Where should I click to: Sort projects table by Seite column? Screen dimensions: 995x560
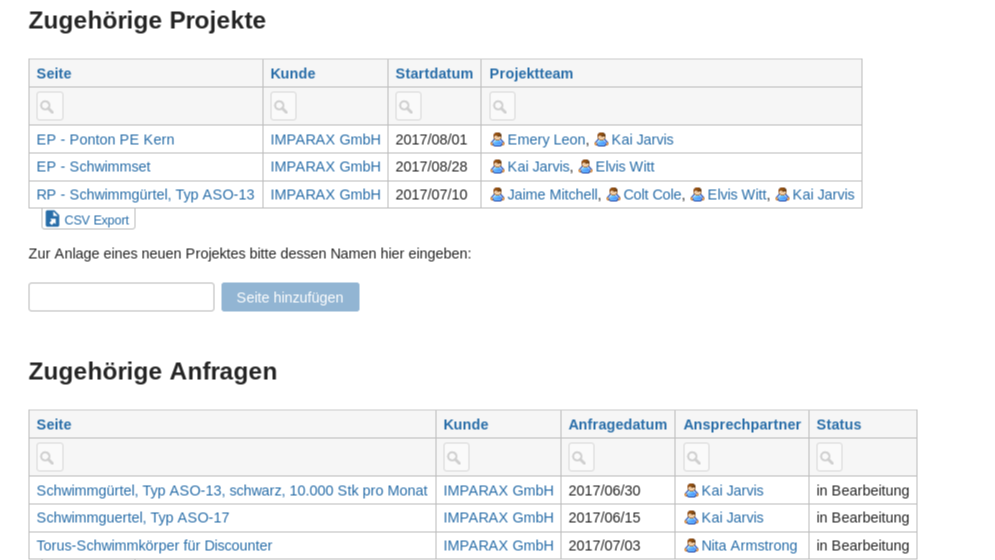tap(54, 74)
